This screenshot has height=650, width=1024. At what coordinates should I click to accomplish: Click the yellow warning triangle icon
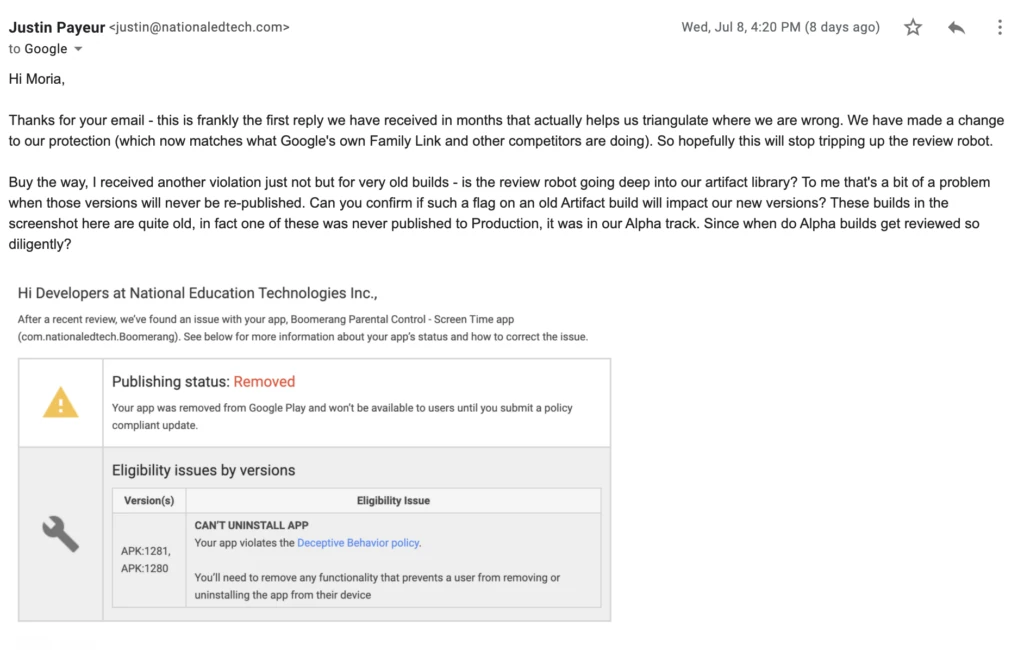coord(60,403)
